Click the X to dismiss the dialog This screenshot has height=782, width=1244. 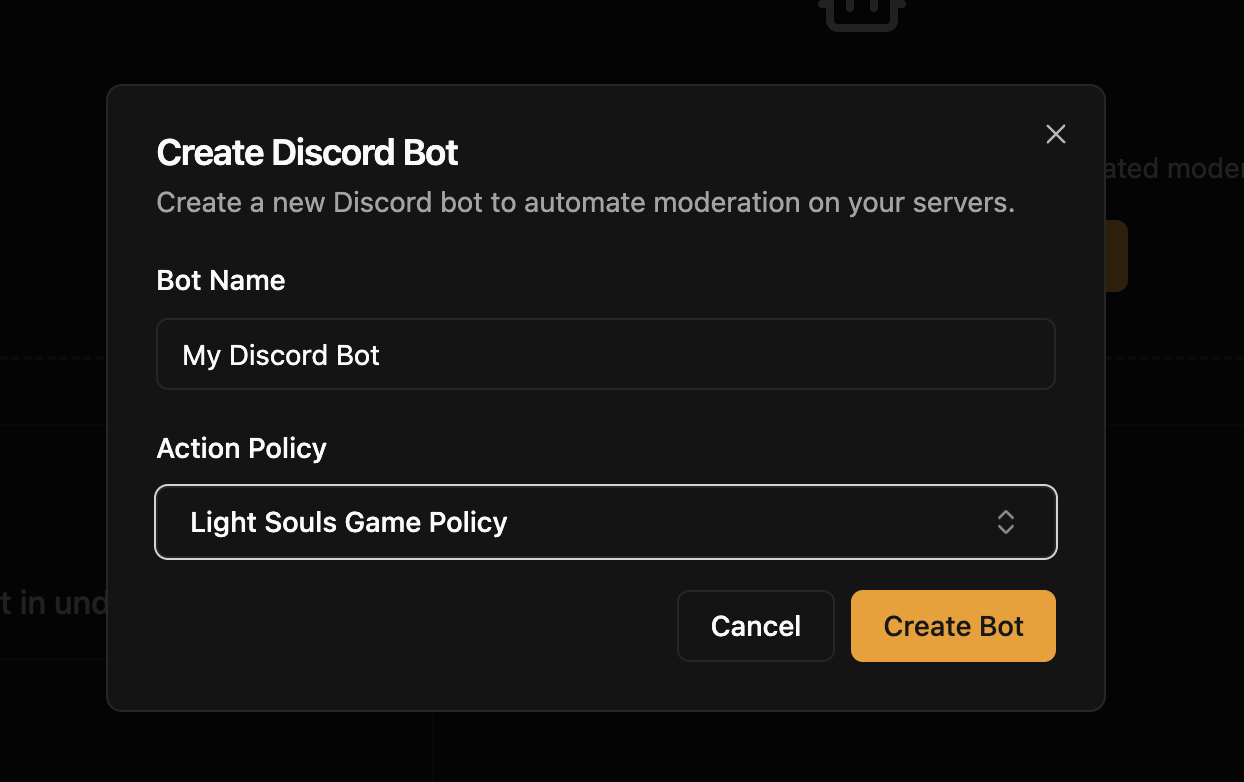pyautogui.click(x=1055, y=133)
